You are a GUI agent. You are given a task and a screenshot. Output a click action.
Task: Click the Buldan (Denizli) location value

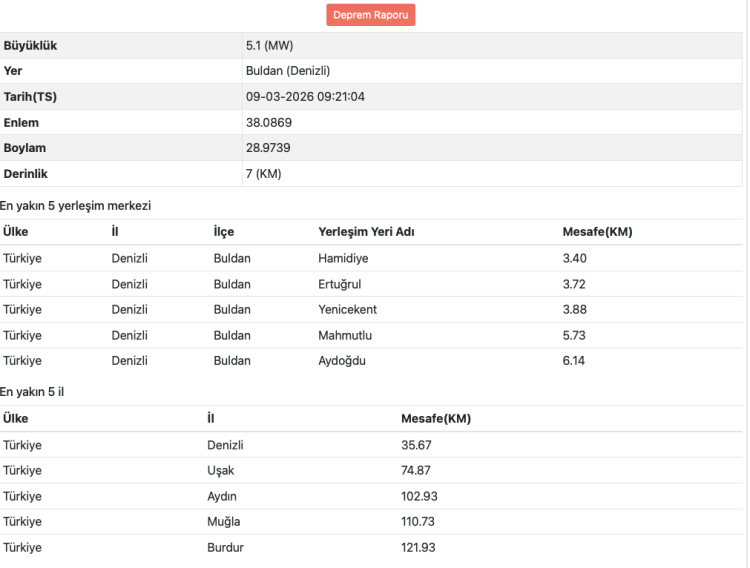point(287,71)
